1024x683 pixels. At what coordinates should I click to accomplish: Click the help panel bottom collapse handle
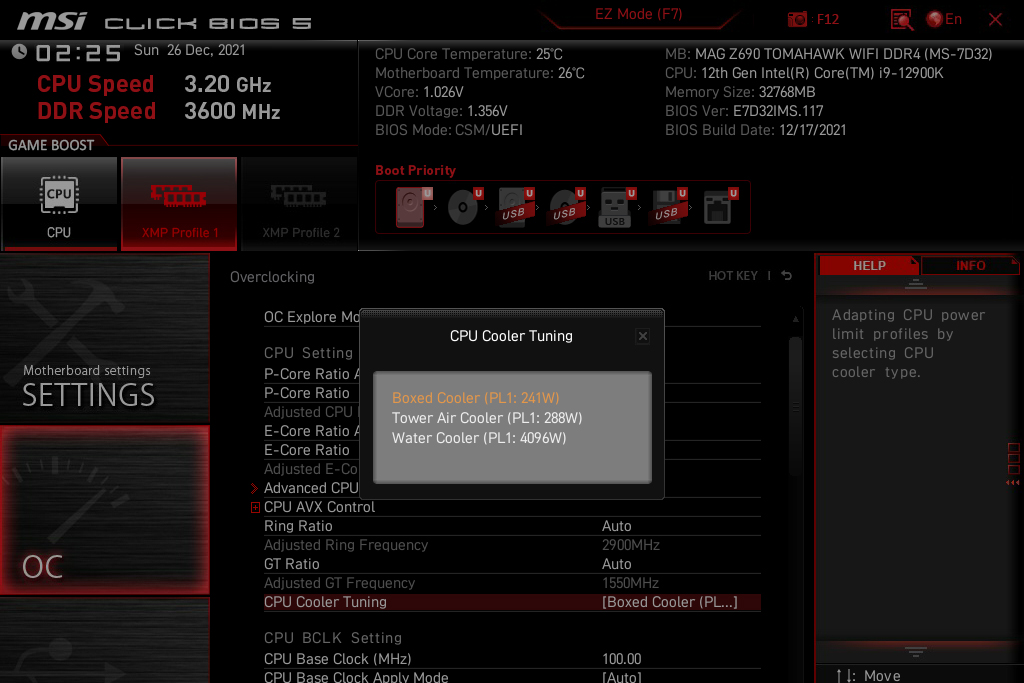point(916,651)
